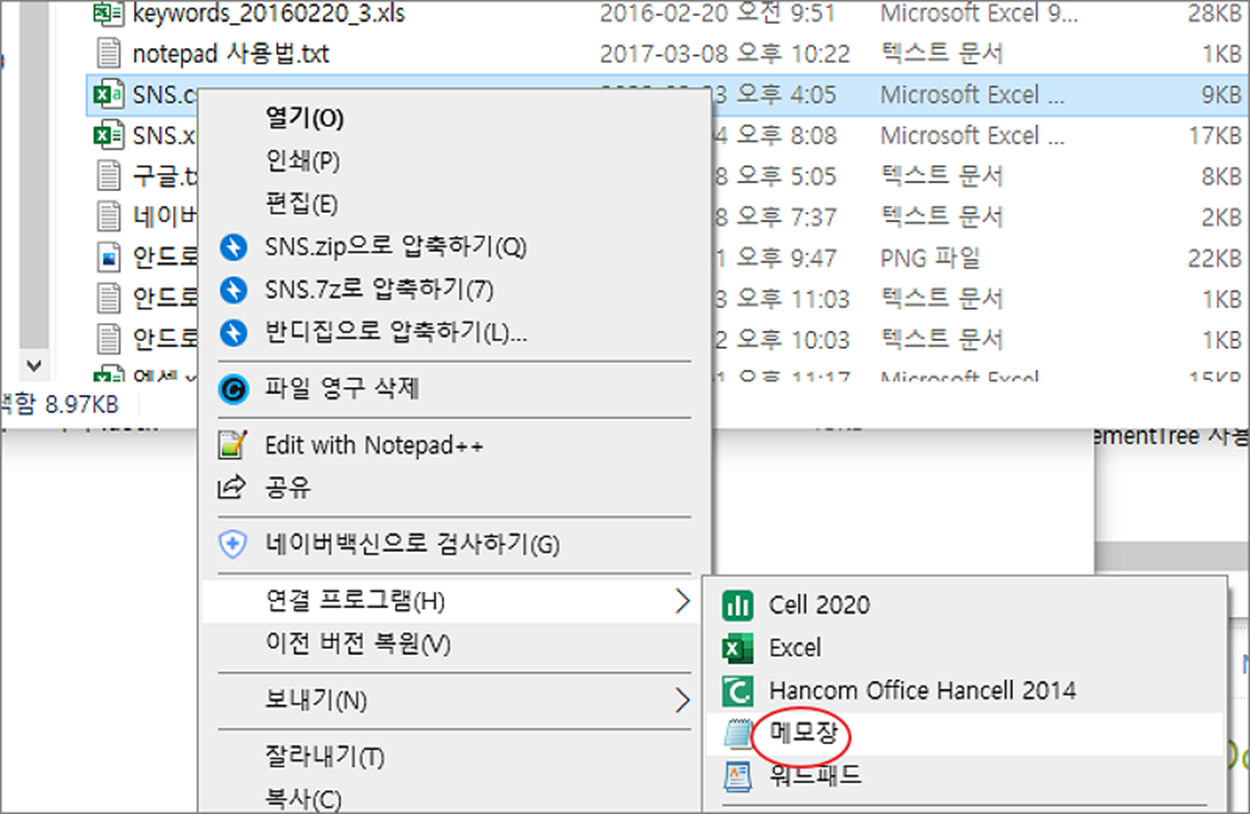Click type PNG 파일
The image size is (1250, 814).
(931, 258)
